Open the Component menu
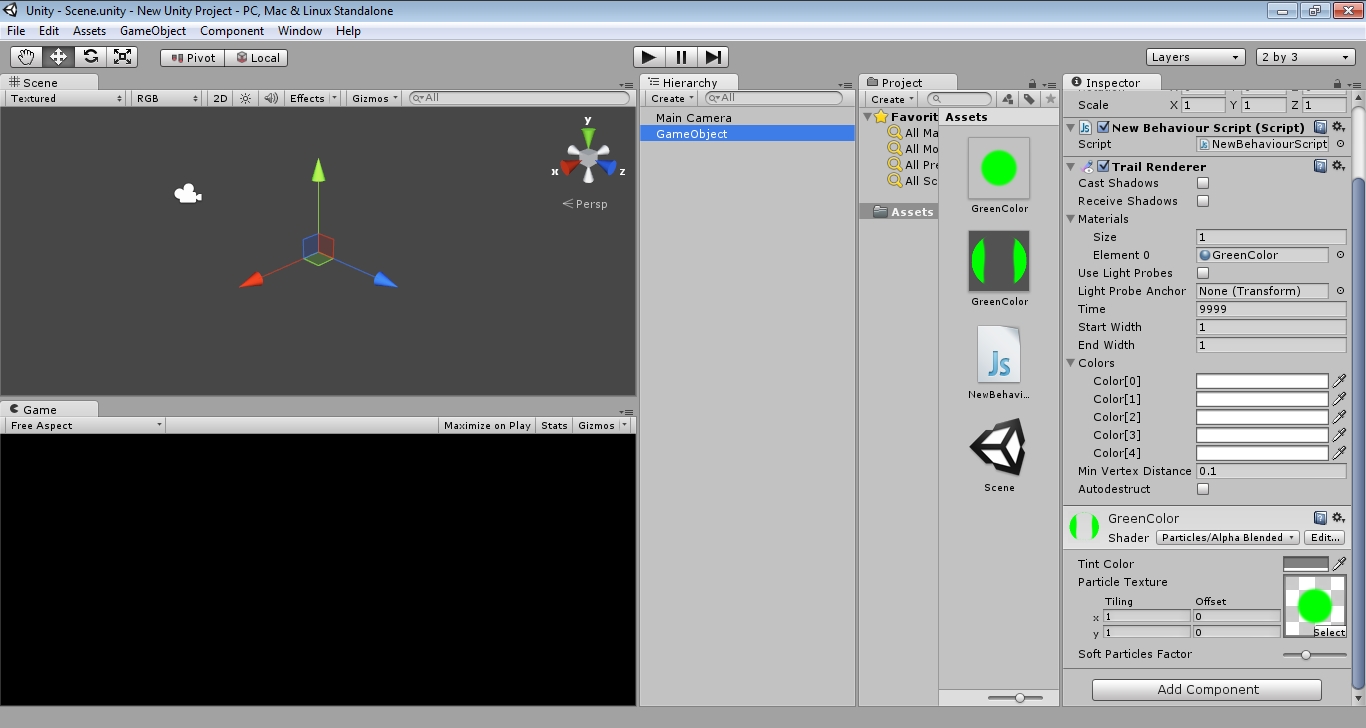Image resolution: width=1366 pixels, height=728 pixels. pyautogui.click(x=232, y=31)
